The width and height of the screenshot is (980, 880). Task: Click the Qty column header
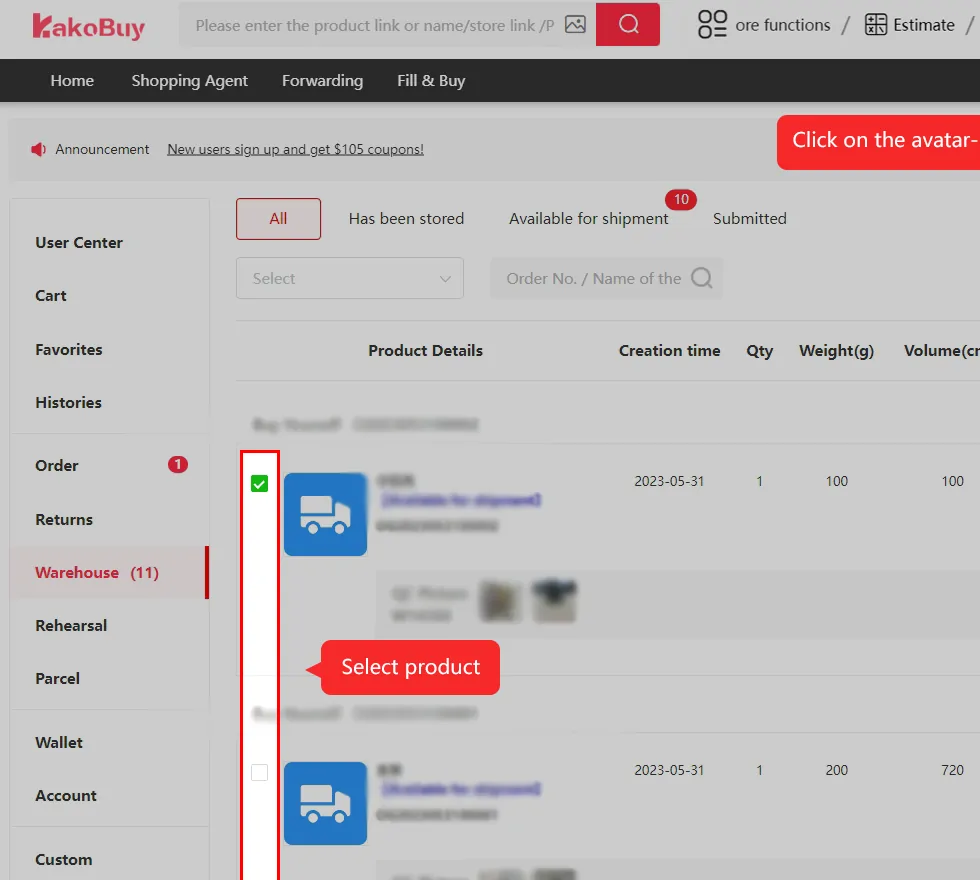point(759,351)
